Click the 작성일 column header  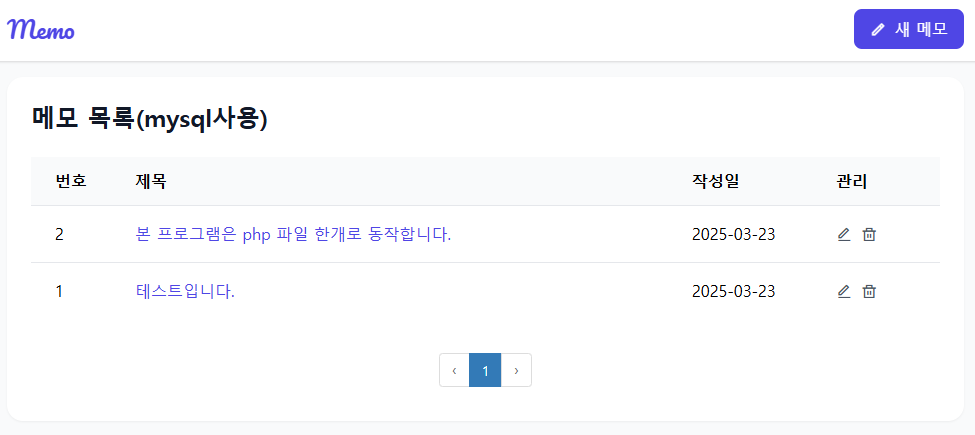coord(715,181)
